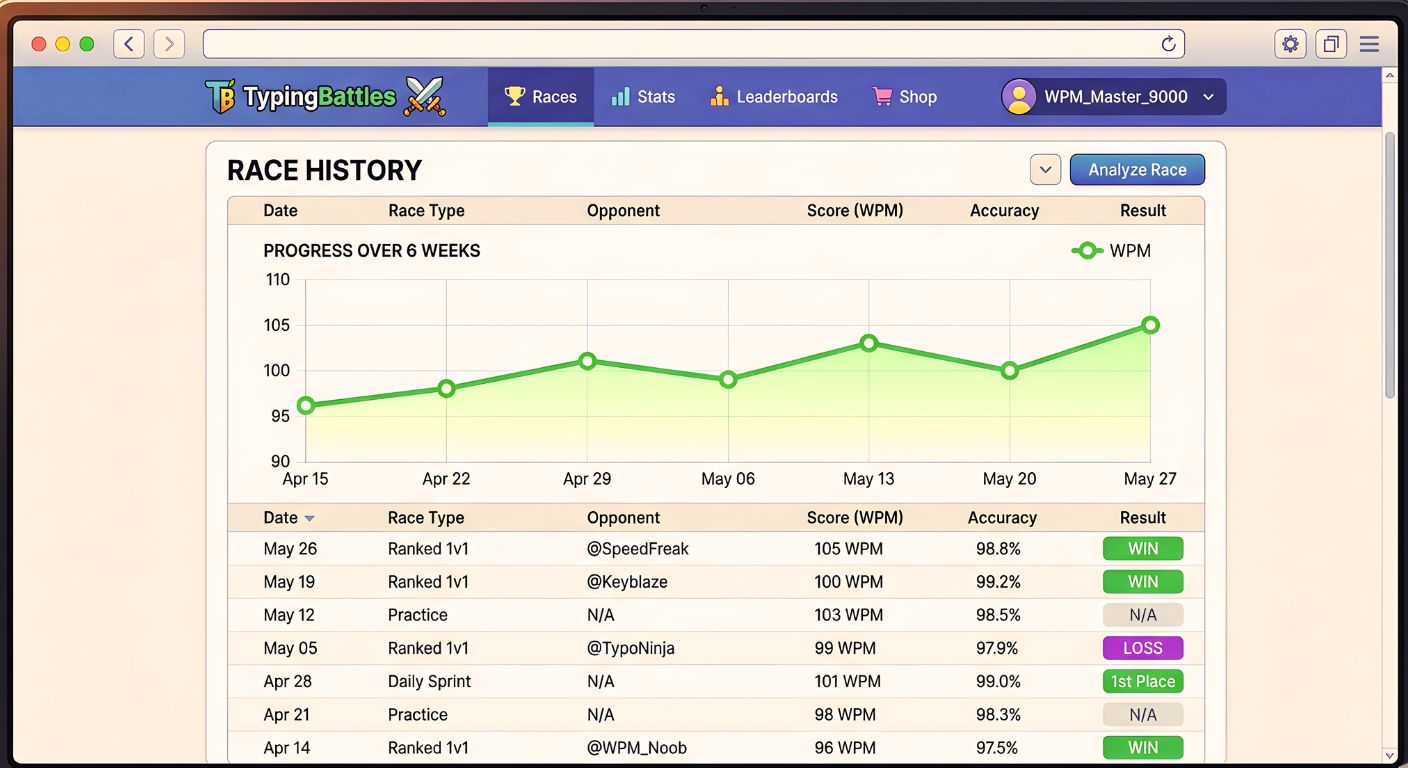Click the Analyze Race button

[x=1137, y=170]
